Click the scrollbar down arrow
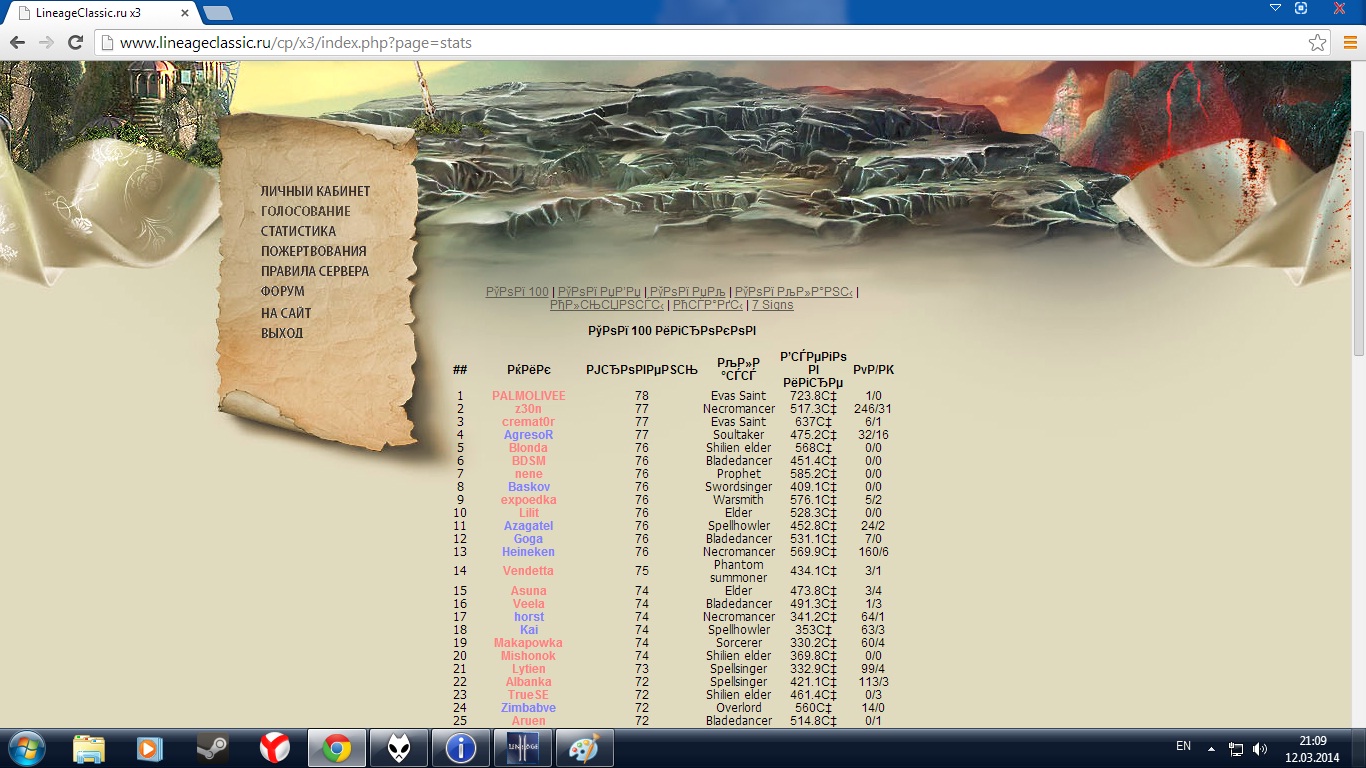The image size is (1366, 768). pyautogui.click(x=1359, y=719)
